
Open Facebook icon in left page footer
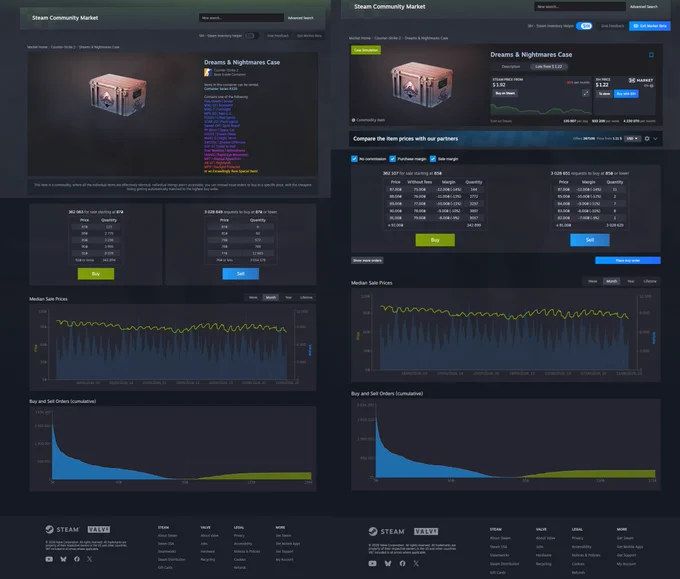(x=77, y=559)
